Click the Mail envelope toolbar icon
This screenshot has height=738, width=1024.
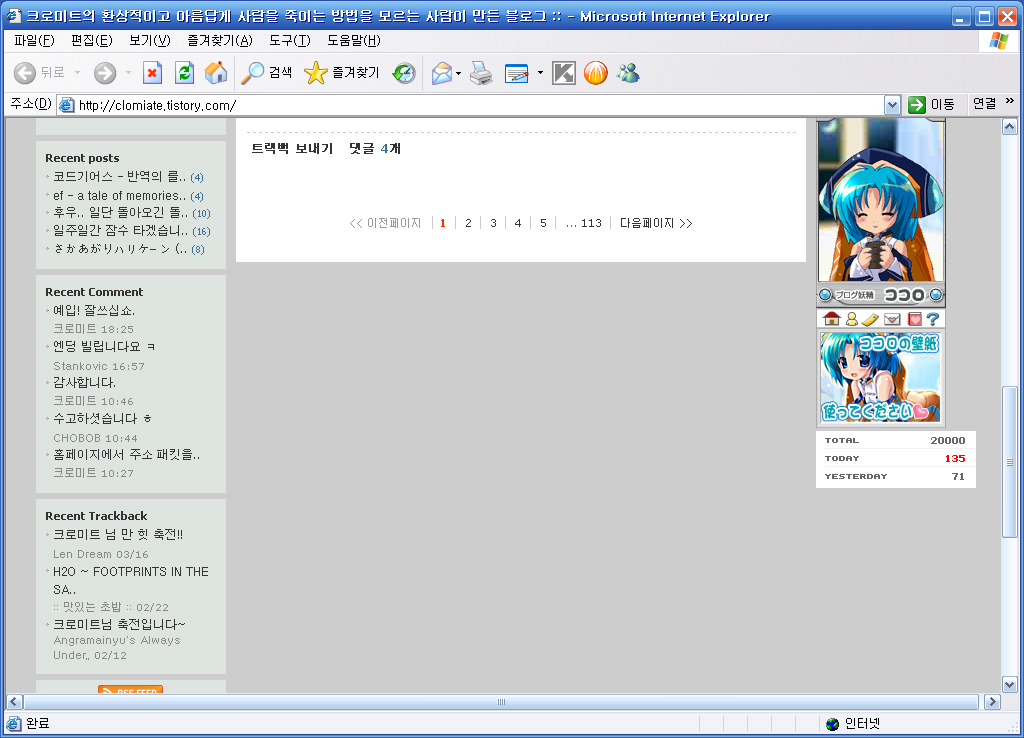pyautogui.click(x=442, y=72)
